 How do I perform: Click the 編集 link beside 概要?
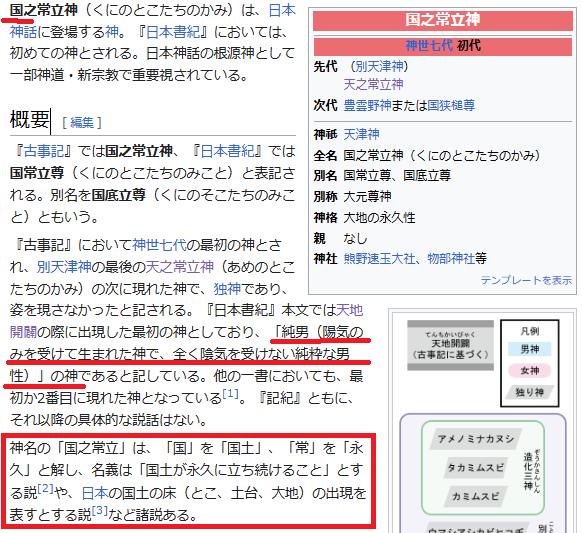coord(82,122)
